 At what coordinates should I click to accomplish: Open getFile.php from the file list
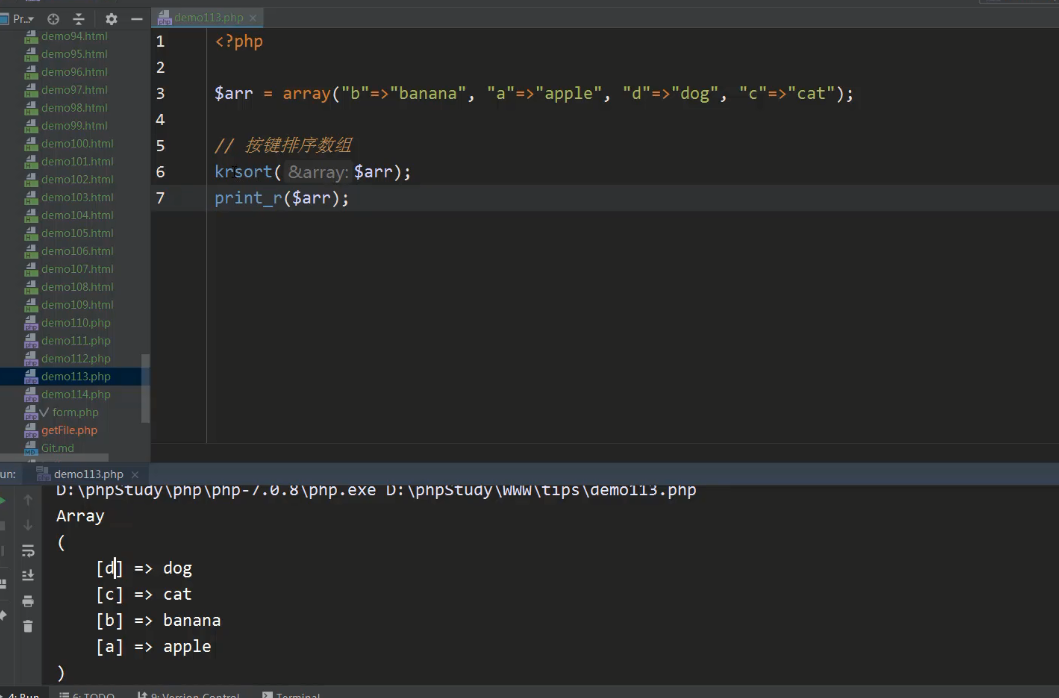pyautogui.click(x=69, y=430)
